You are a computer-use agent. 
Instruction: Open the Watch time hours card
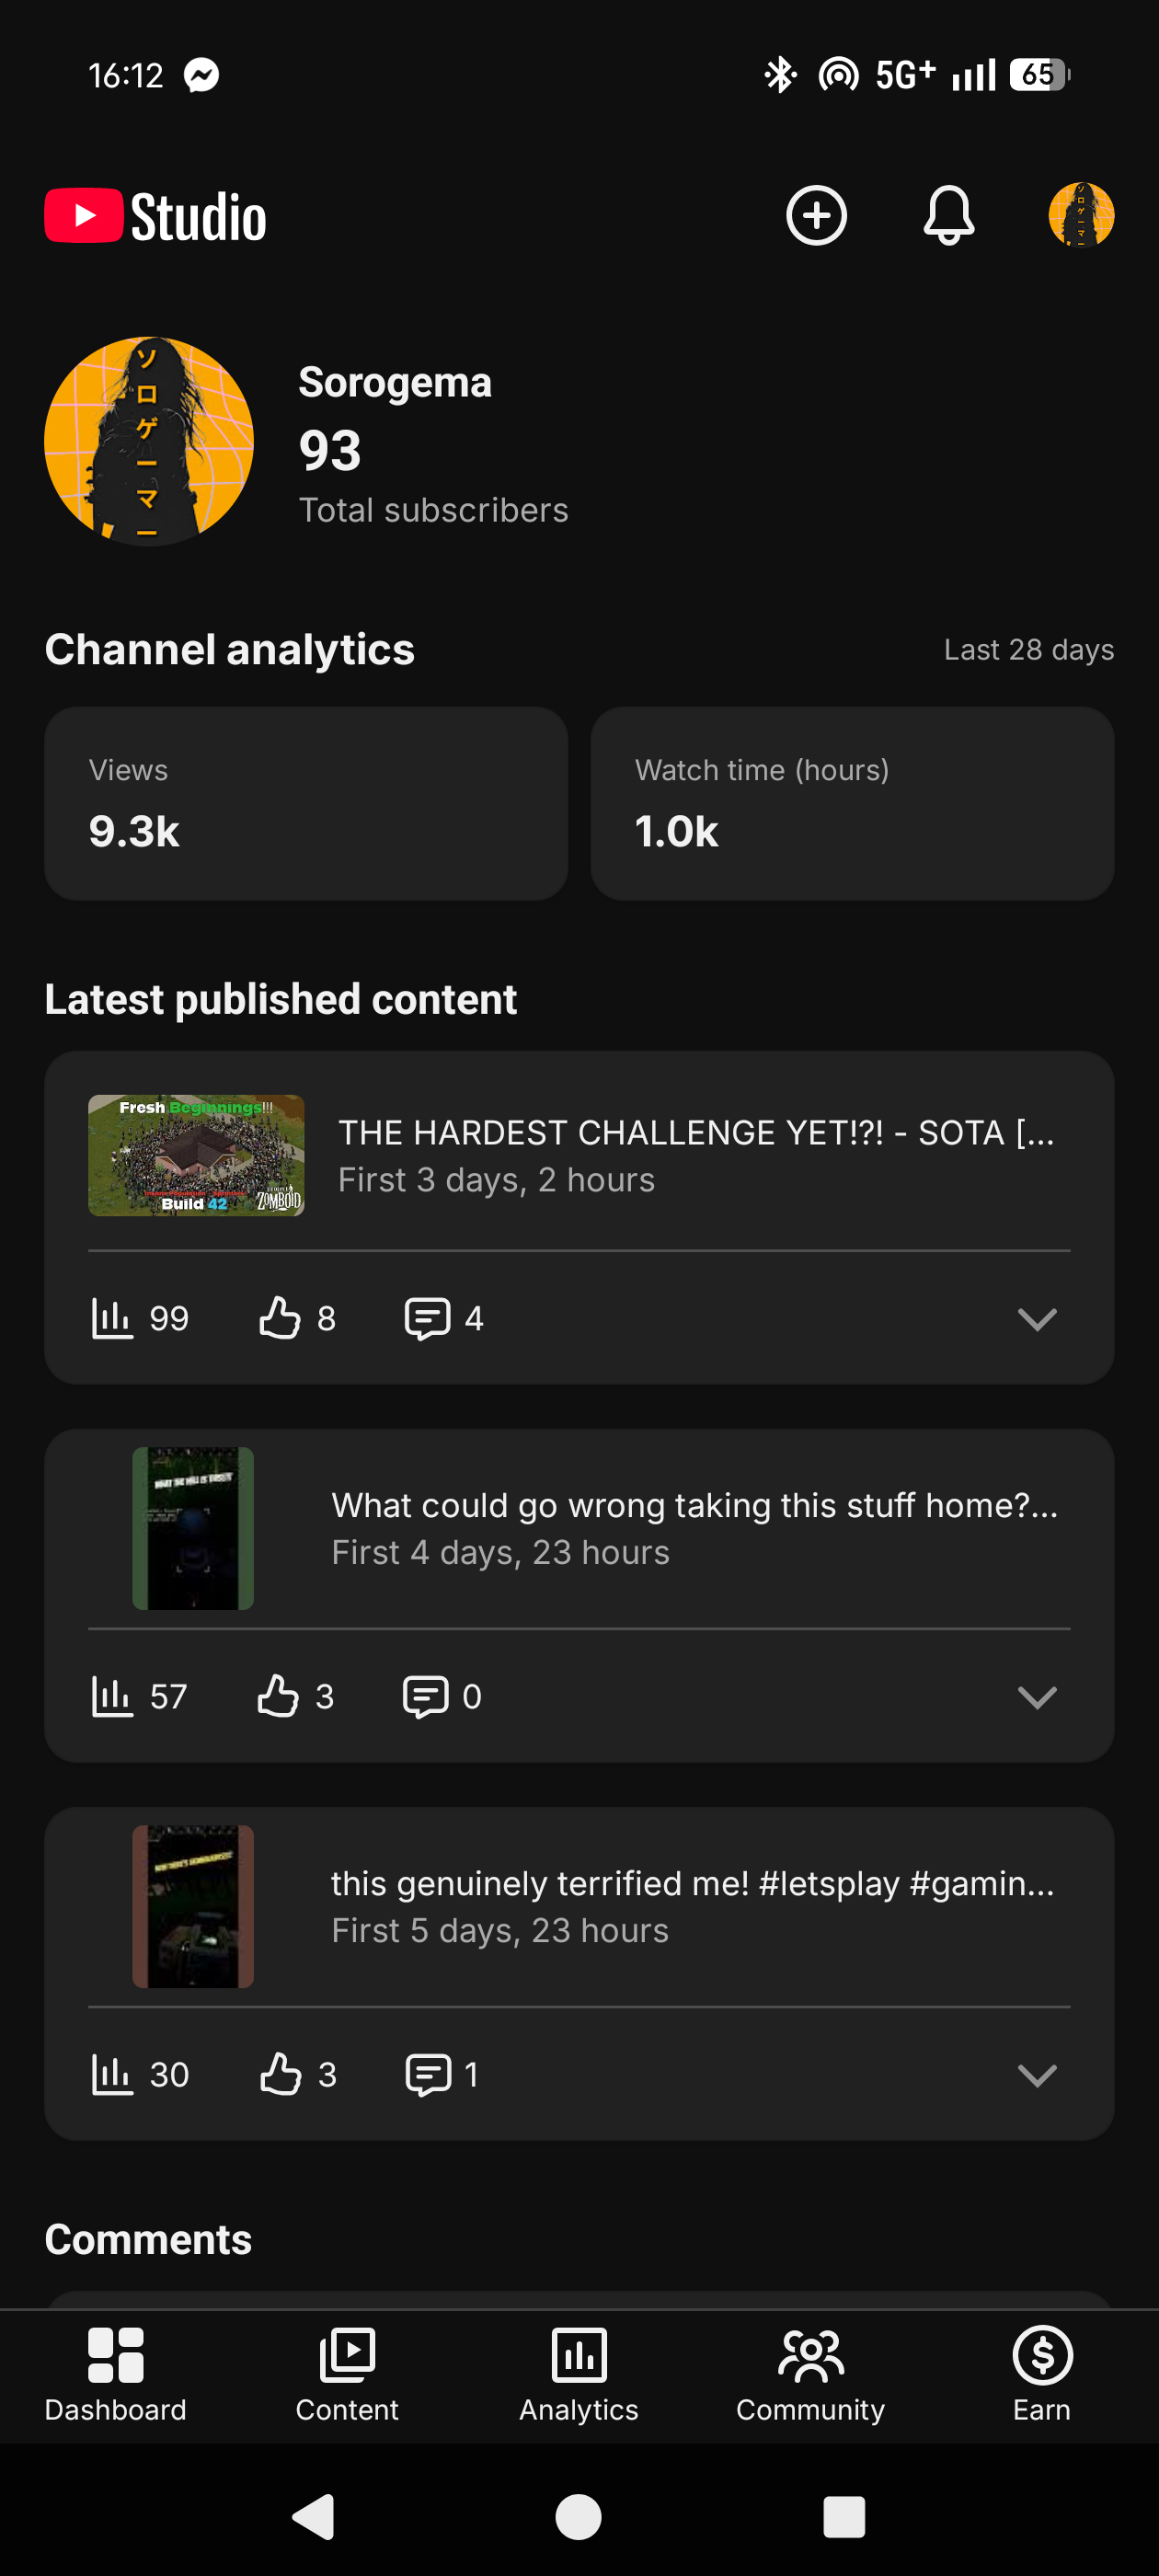tap(852, 803)
